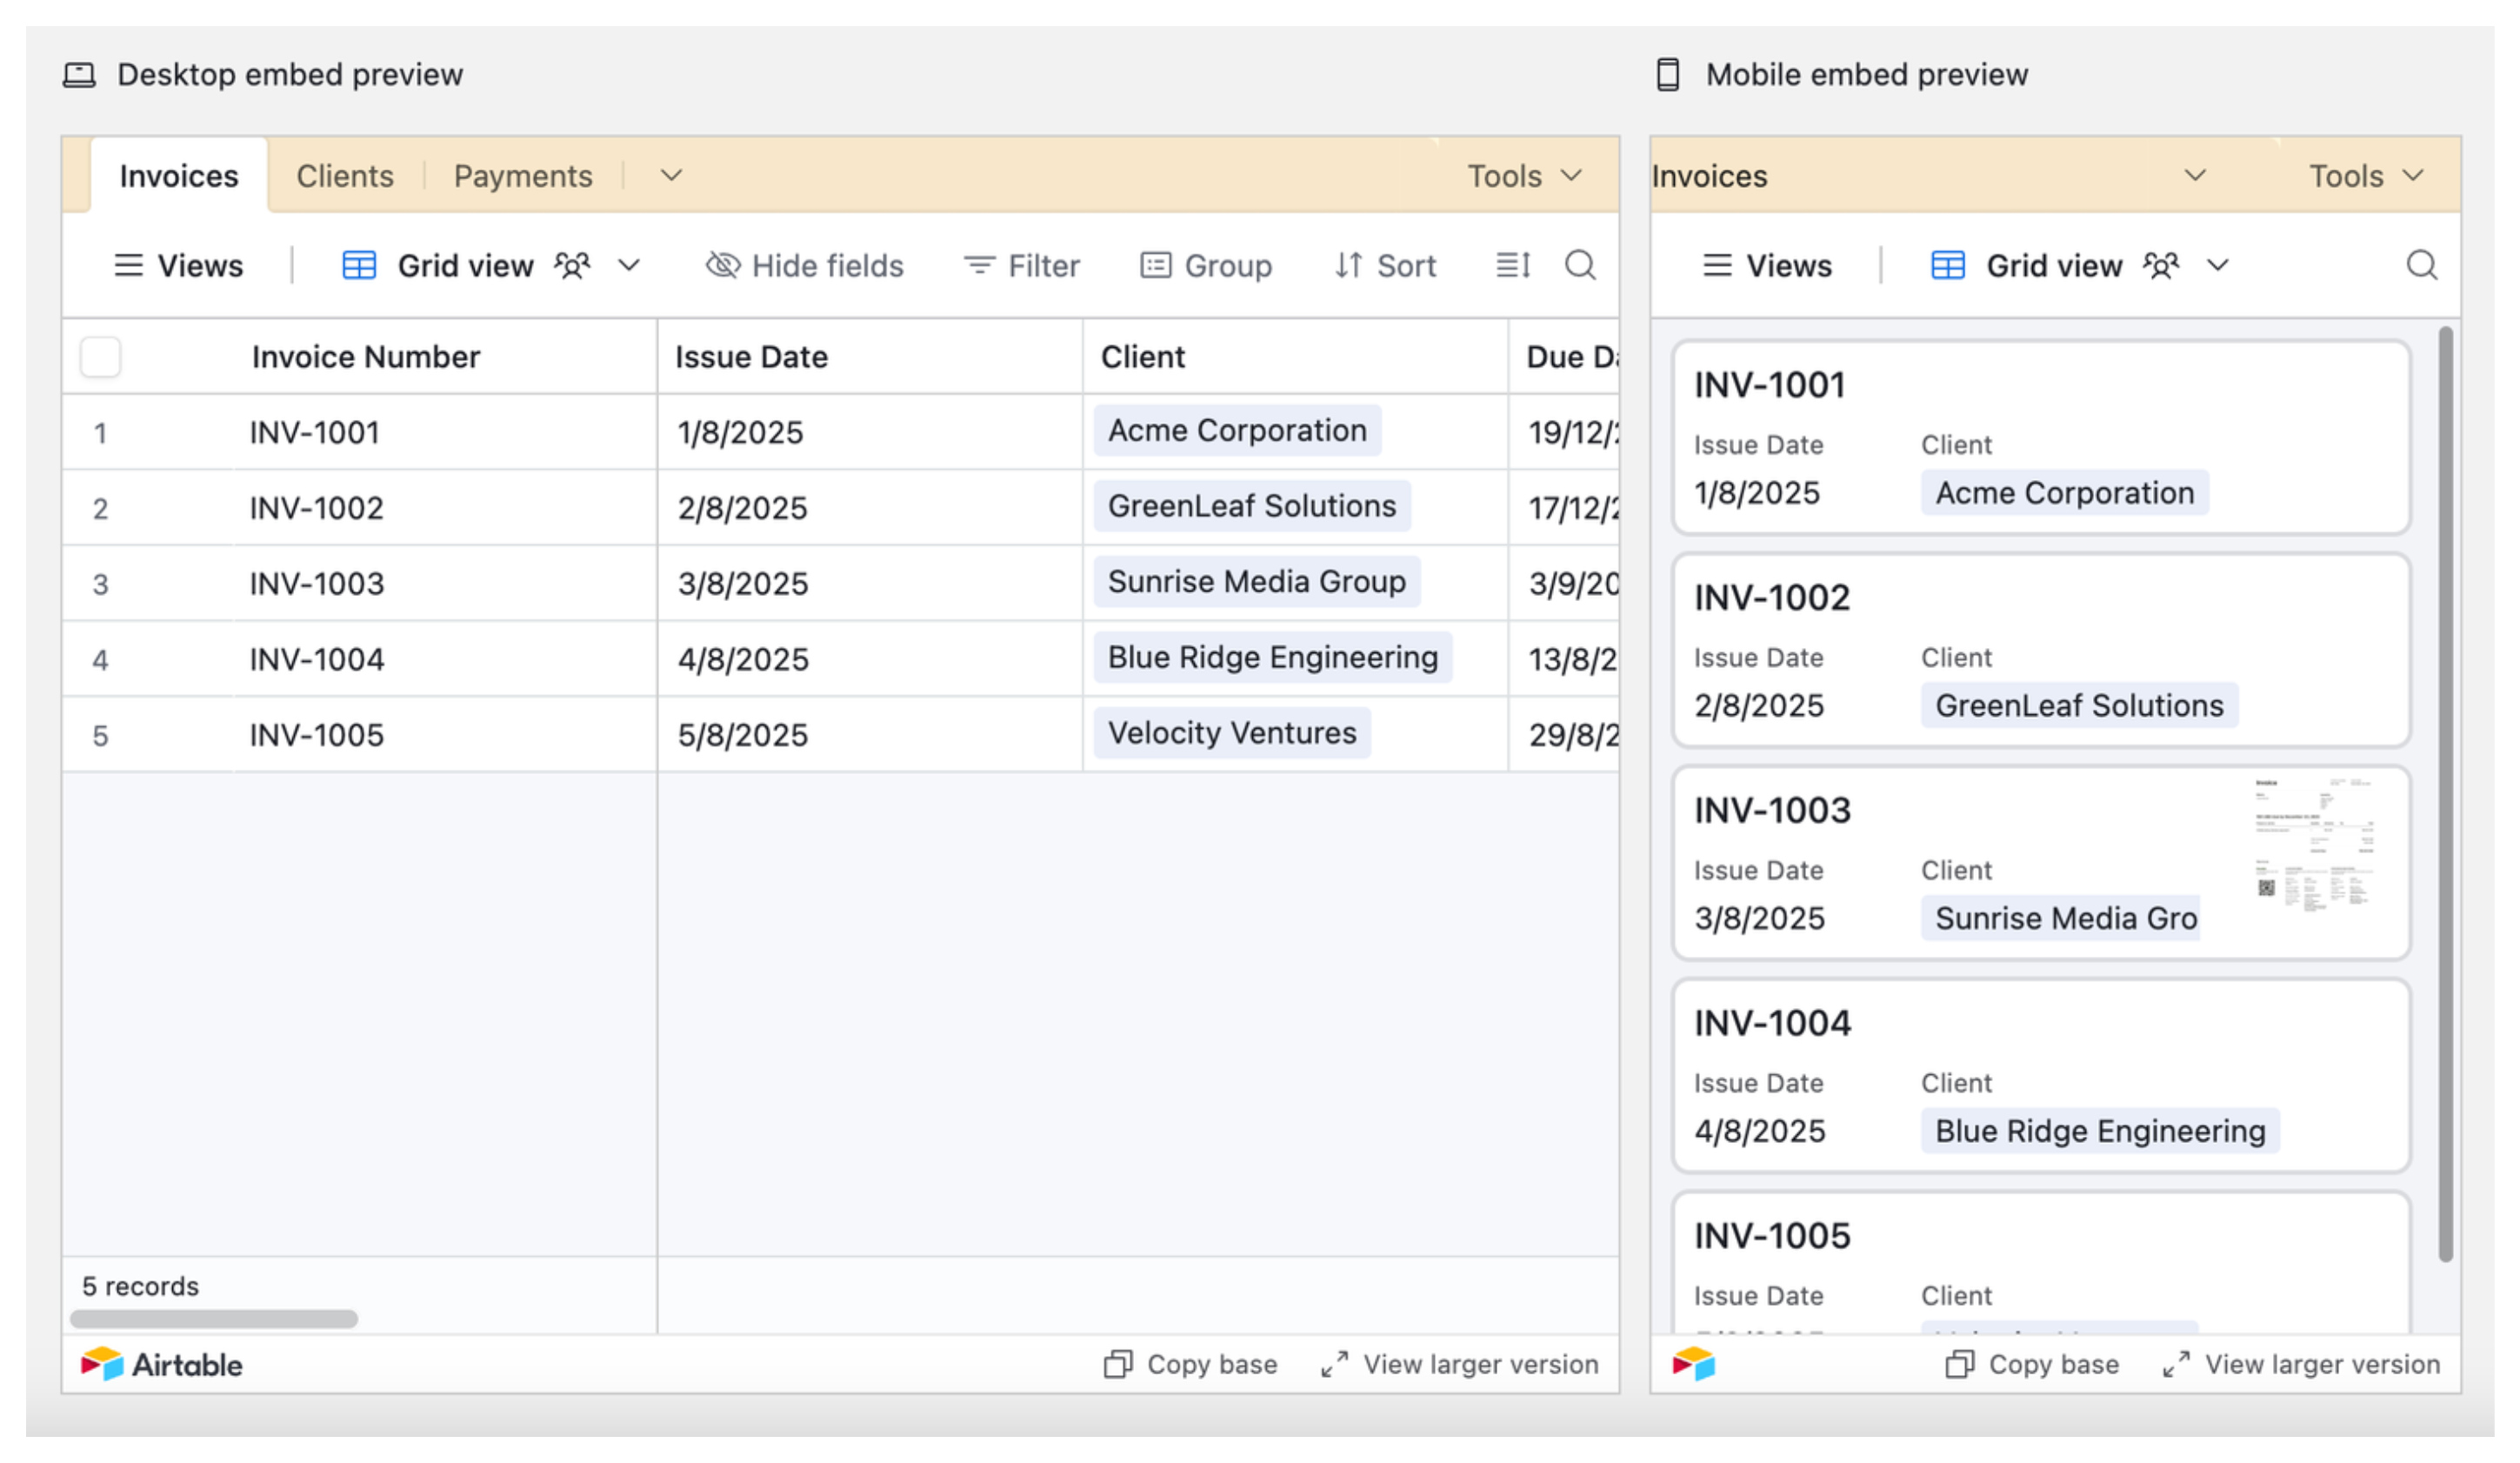Group records using the Group tool
2520x1463 pixels.
(x=1206, y=265)
